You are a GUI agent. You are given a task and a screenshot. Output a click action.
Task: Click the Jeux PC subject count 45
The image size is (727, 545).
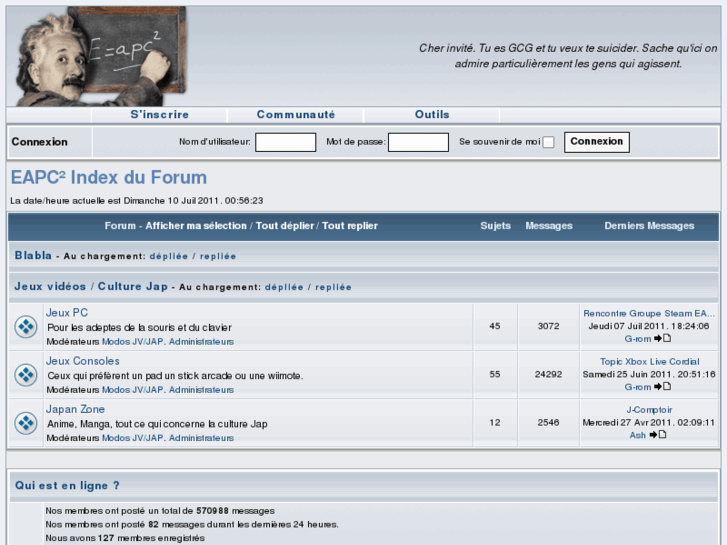point(495,326)
